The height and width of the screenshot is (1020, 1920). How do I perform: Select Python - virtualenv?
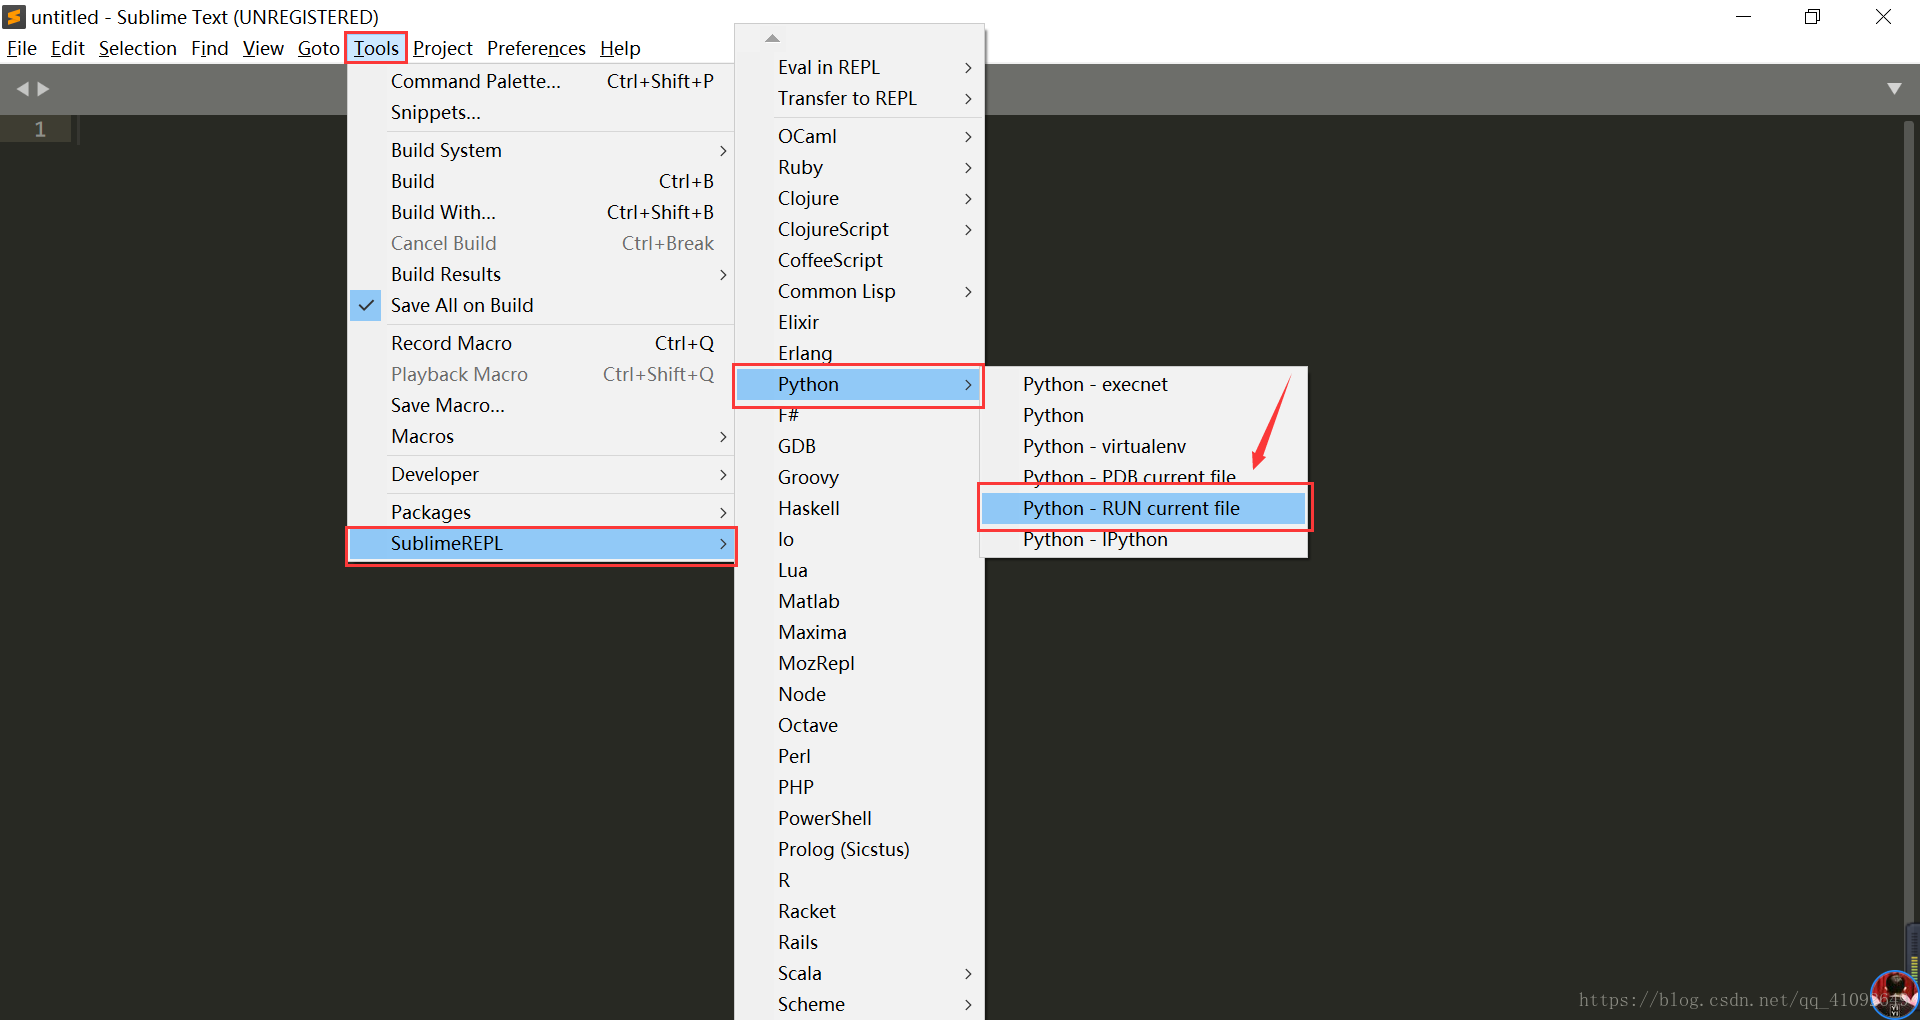point(1144,446)
